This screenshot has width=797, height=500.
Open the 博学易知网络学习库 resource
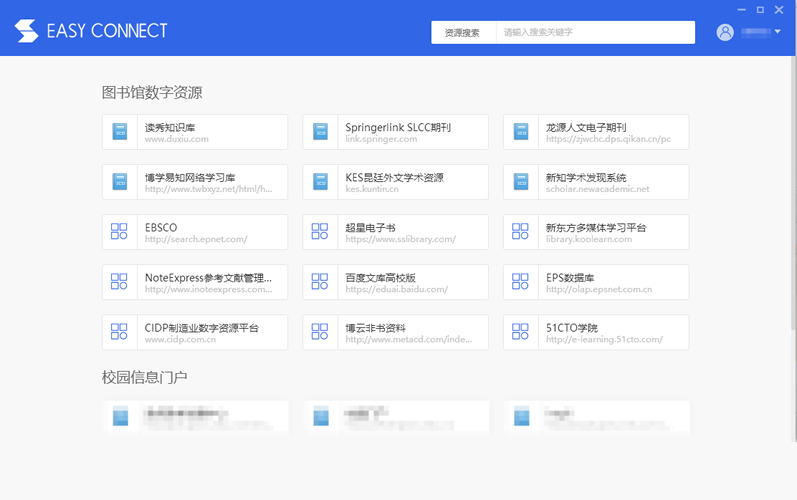pos(195,182)
